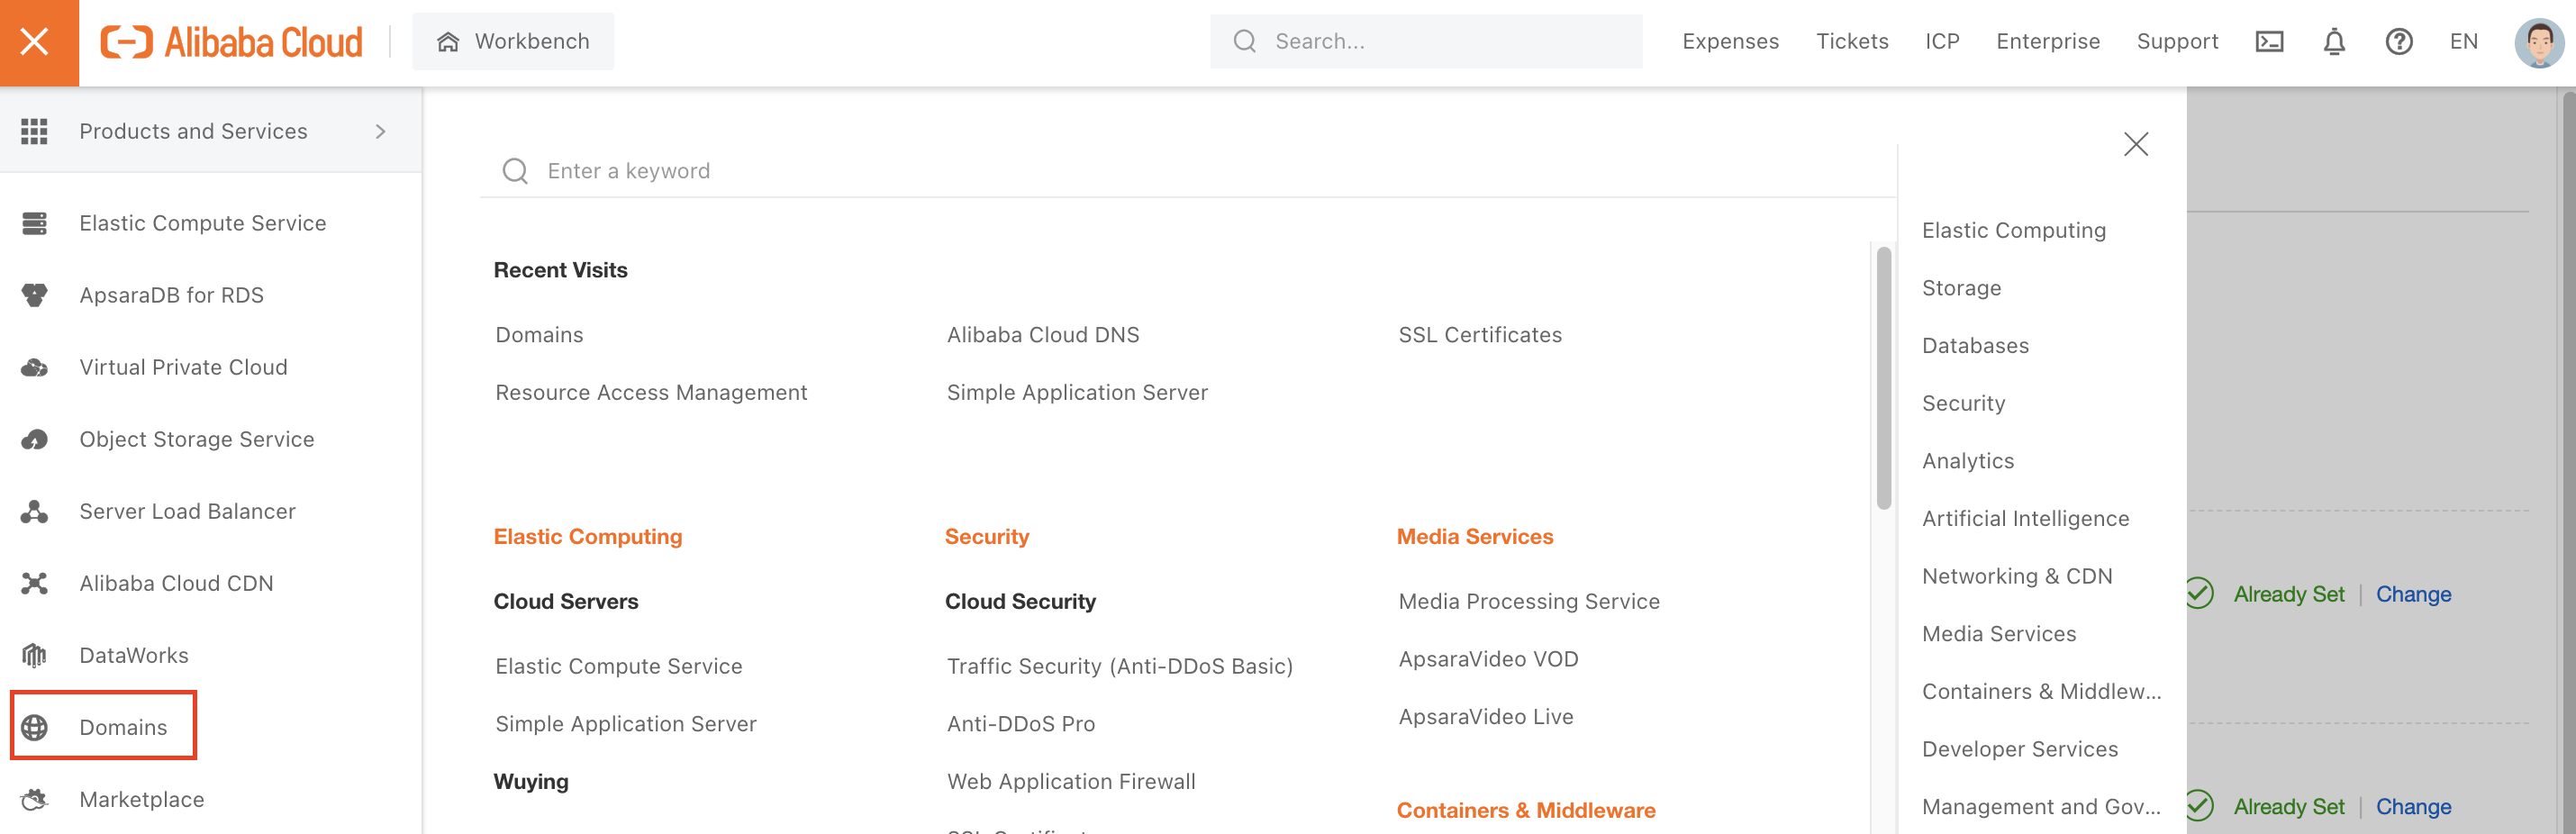Screen dimensions: 2576x834
Task: Click the top Search field
Action: tap(1426, 41)
